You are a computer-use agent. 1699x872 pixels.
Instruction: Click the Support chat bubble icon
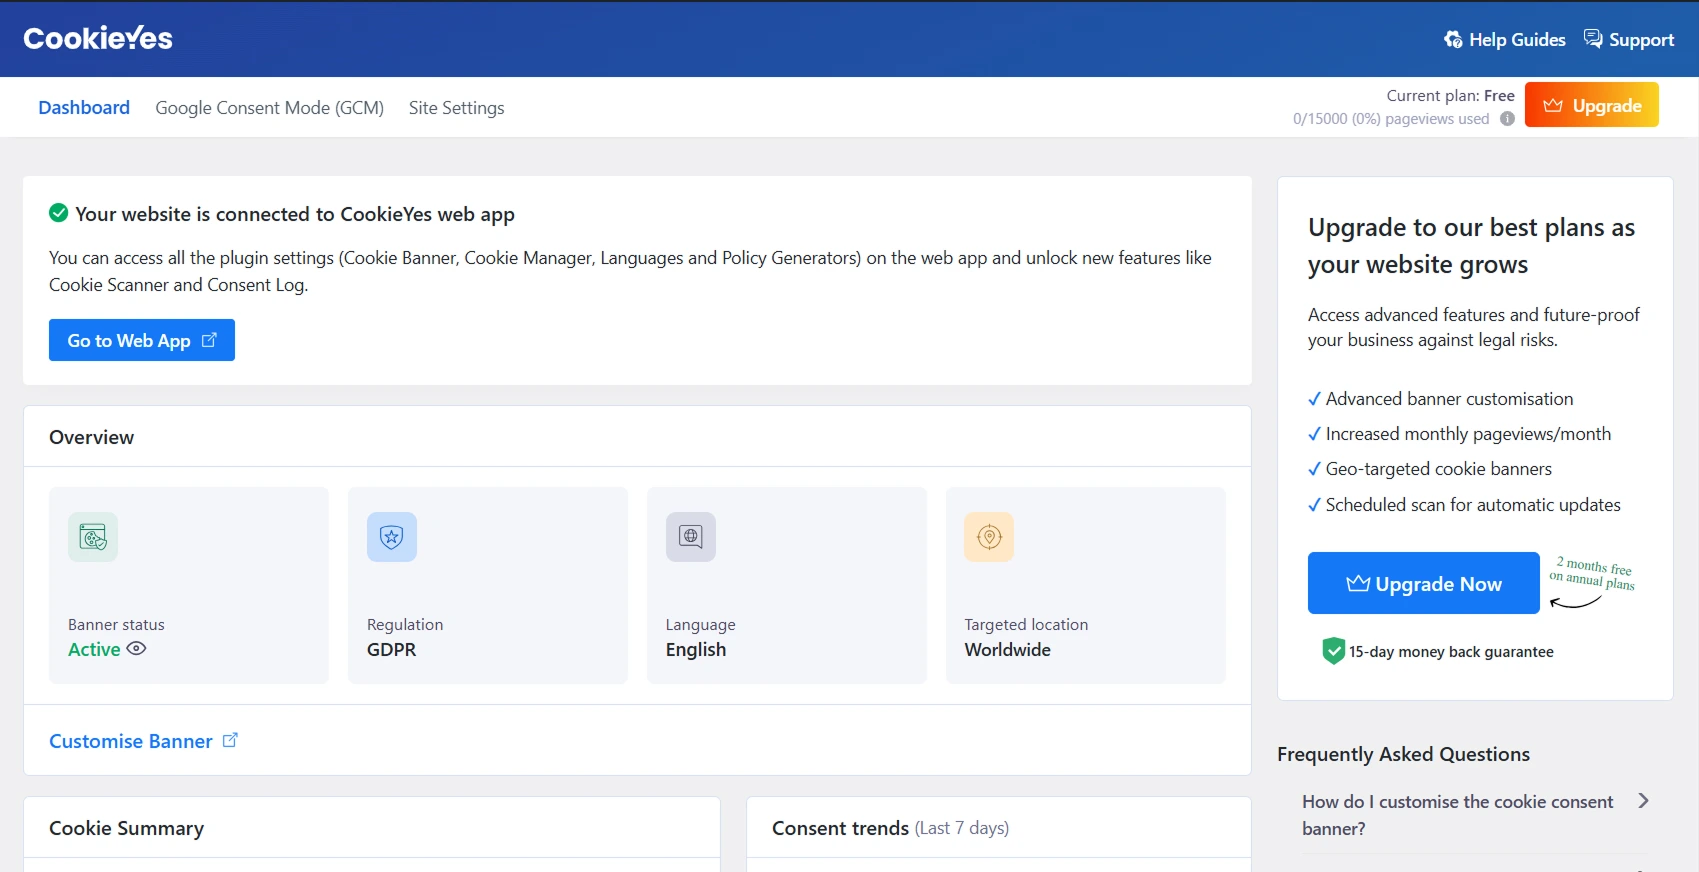1593,39
